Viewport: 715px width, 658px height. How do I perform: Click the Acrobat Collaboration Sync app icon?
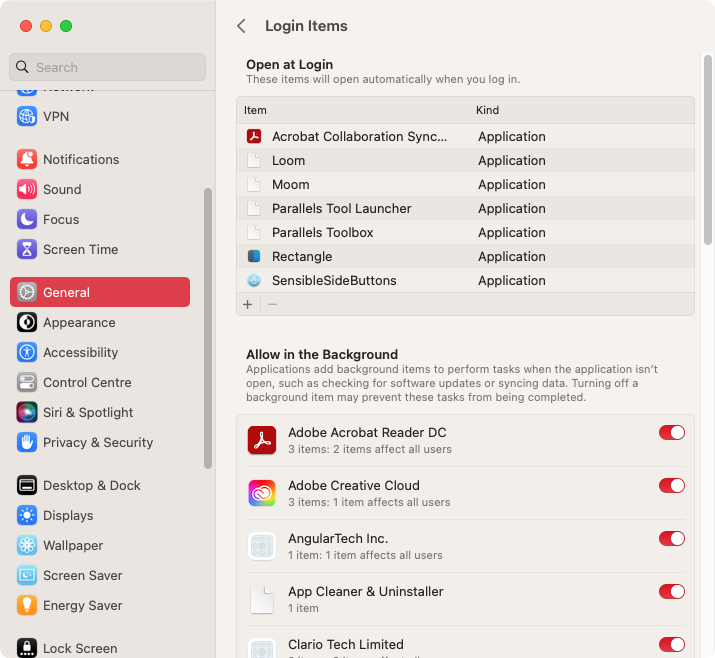[x=254, y=136]
